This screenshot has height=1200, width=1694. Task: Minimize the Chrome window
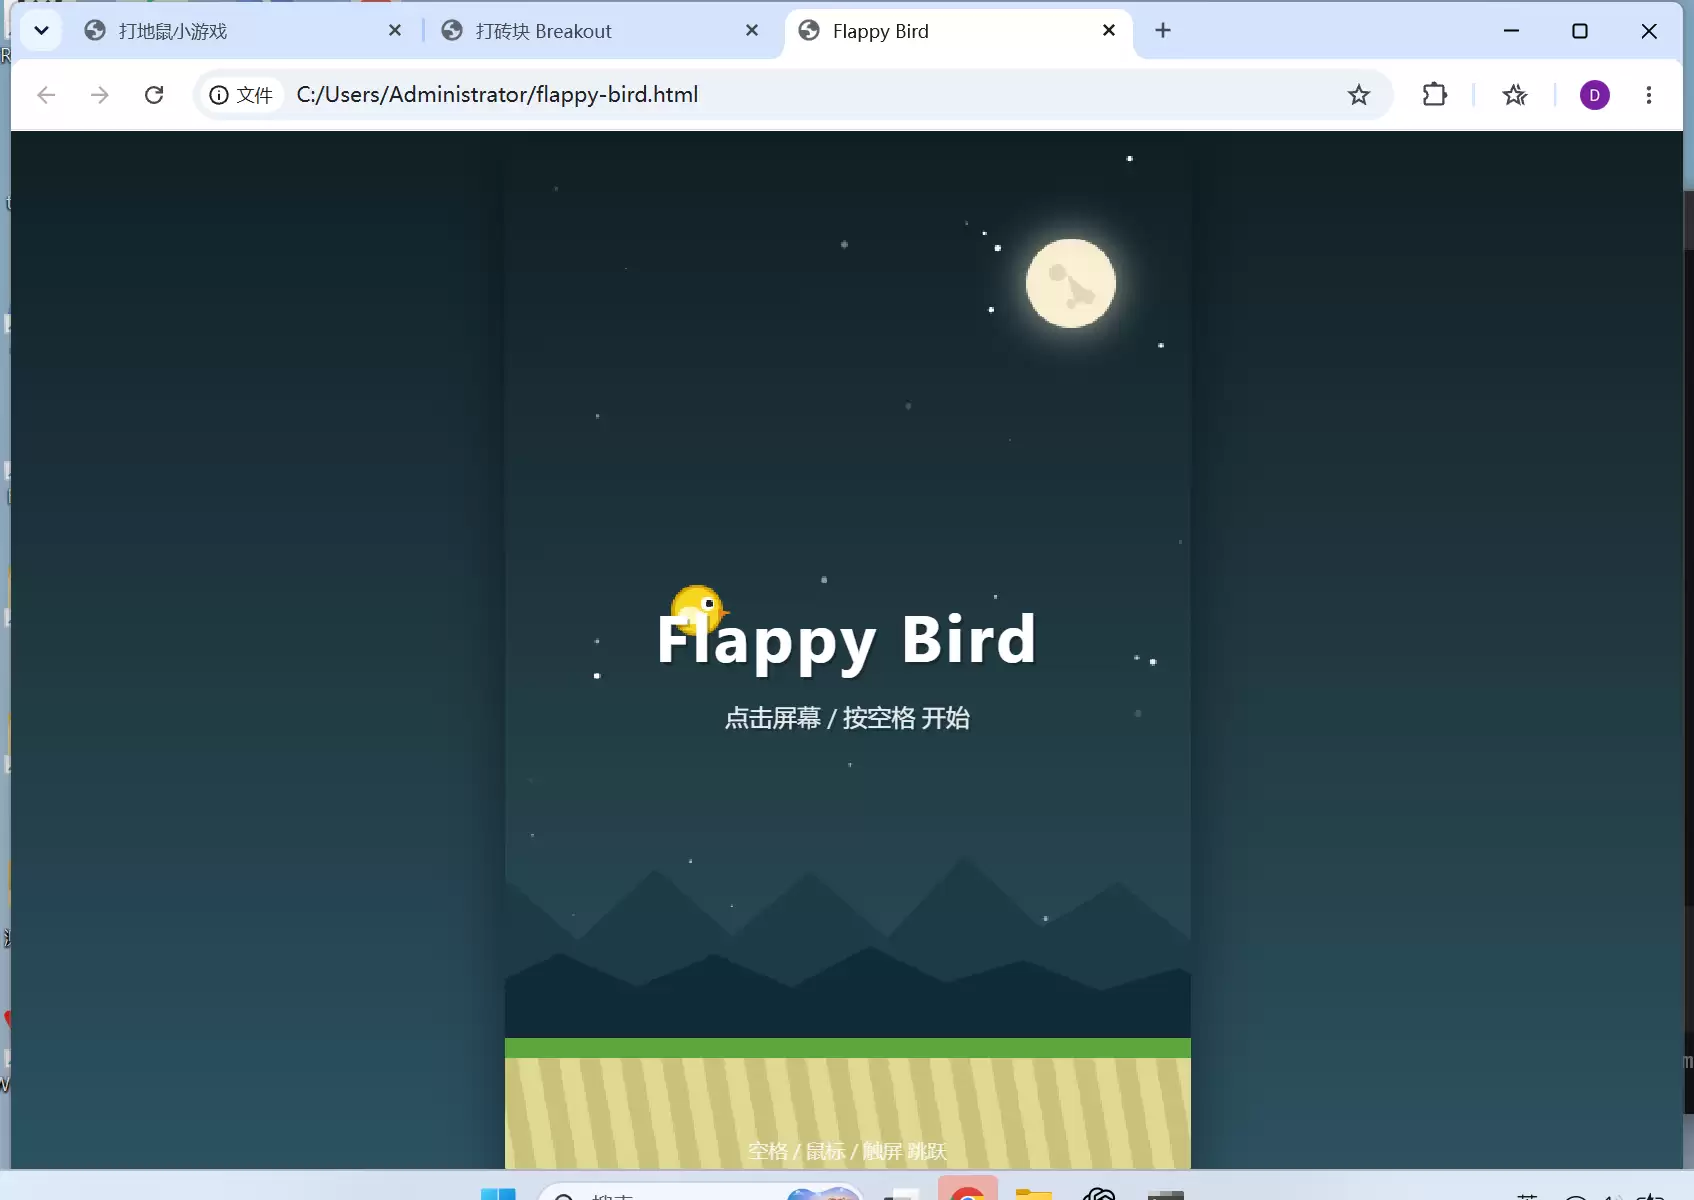pos(1511,31)
